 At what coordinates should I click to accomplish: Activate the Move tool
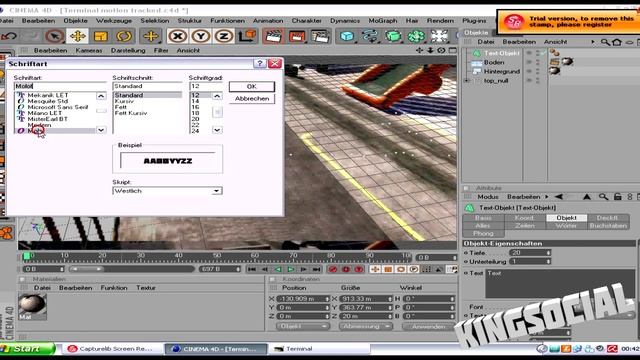coord(77,36)
